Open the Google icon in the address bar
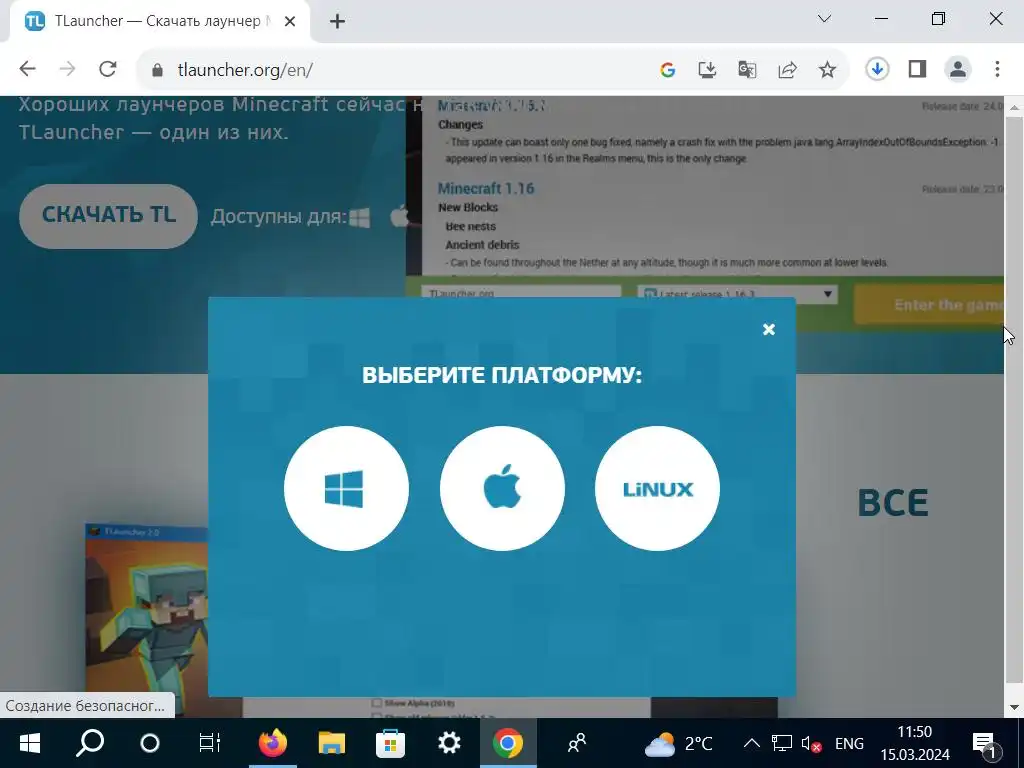 pos(667,70)
